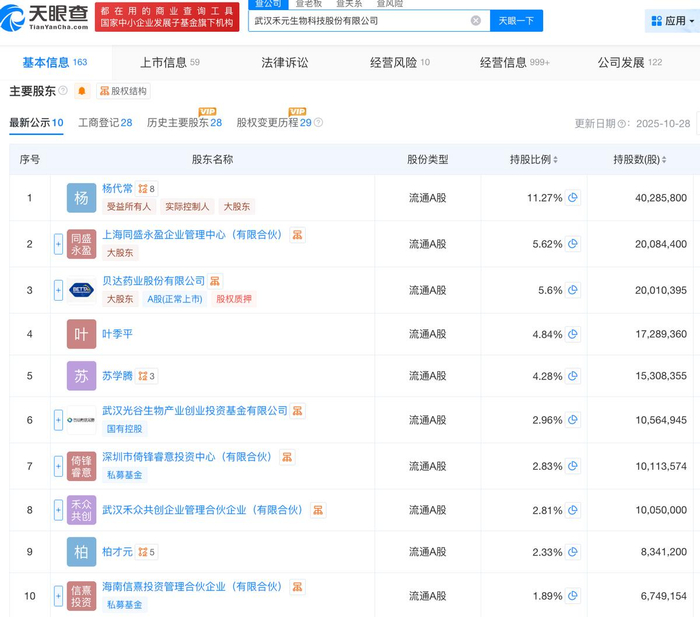Open pie chart icon for 杨代常's 11.27% holding
Screen dimensions: 700x617
573,198
